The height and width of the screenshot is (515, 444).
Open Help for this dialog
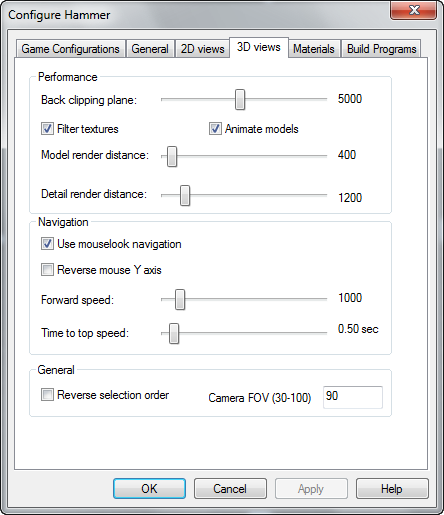(x=392, y=489)
